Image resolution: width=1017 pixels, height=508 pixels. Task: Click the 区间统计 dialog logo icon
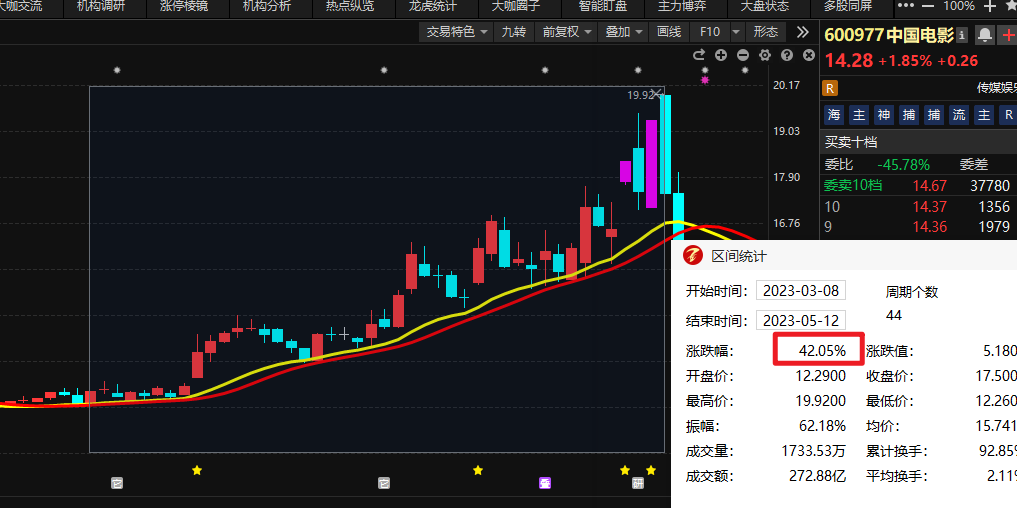click(693, 256)
